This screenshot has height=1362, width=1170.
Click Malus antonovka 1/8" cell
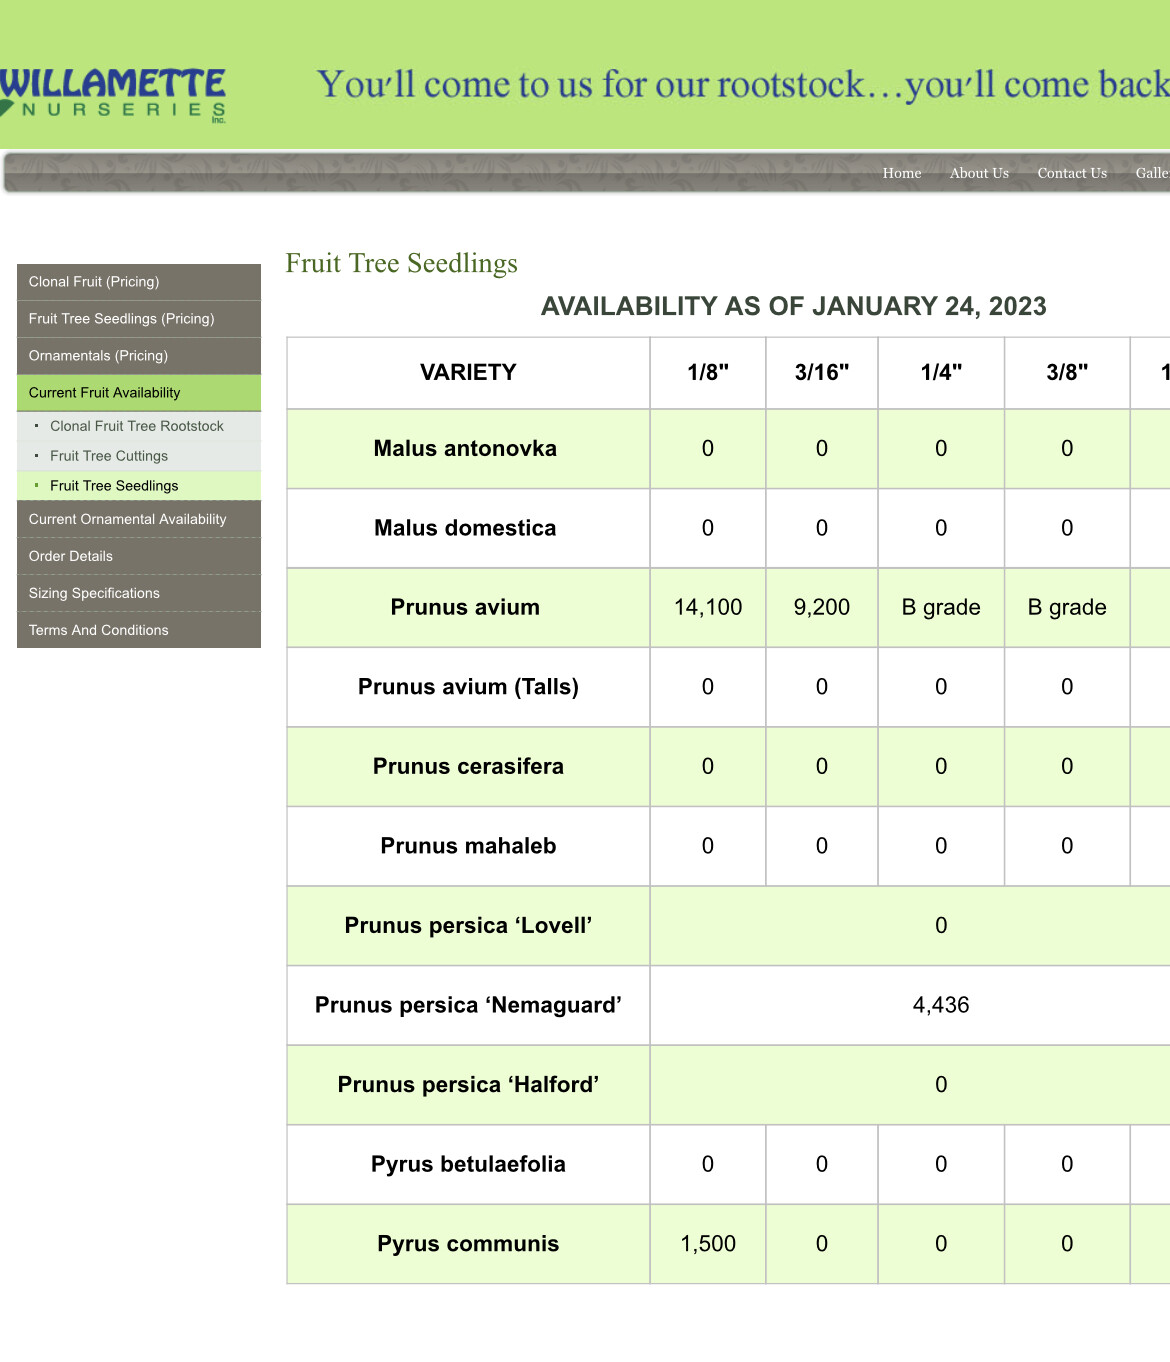tap(708, 449)
